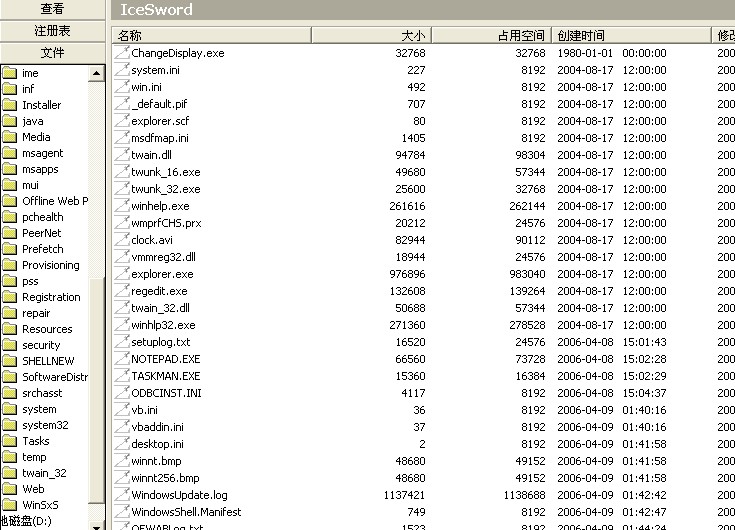
Task: Click the mui folder icon
Action: tap(9, 185)
